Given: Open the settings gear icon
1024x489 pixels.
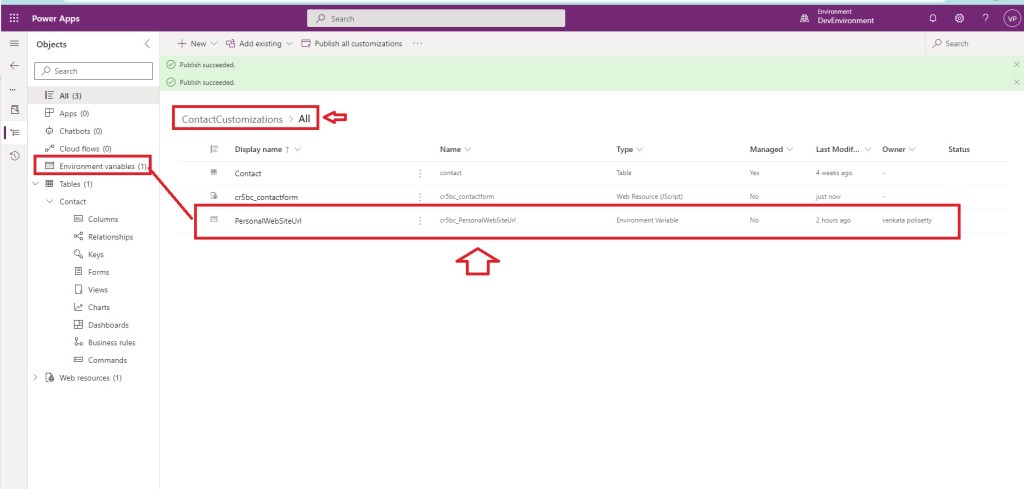Looking at the screenshot, I should (x=959, y=18).
